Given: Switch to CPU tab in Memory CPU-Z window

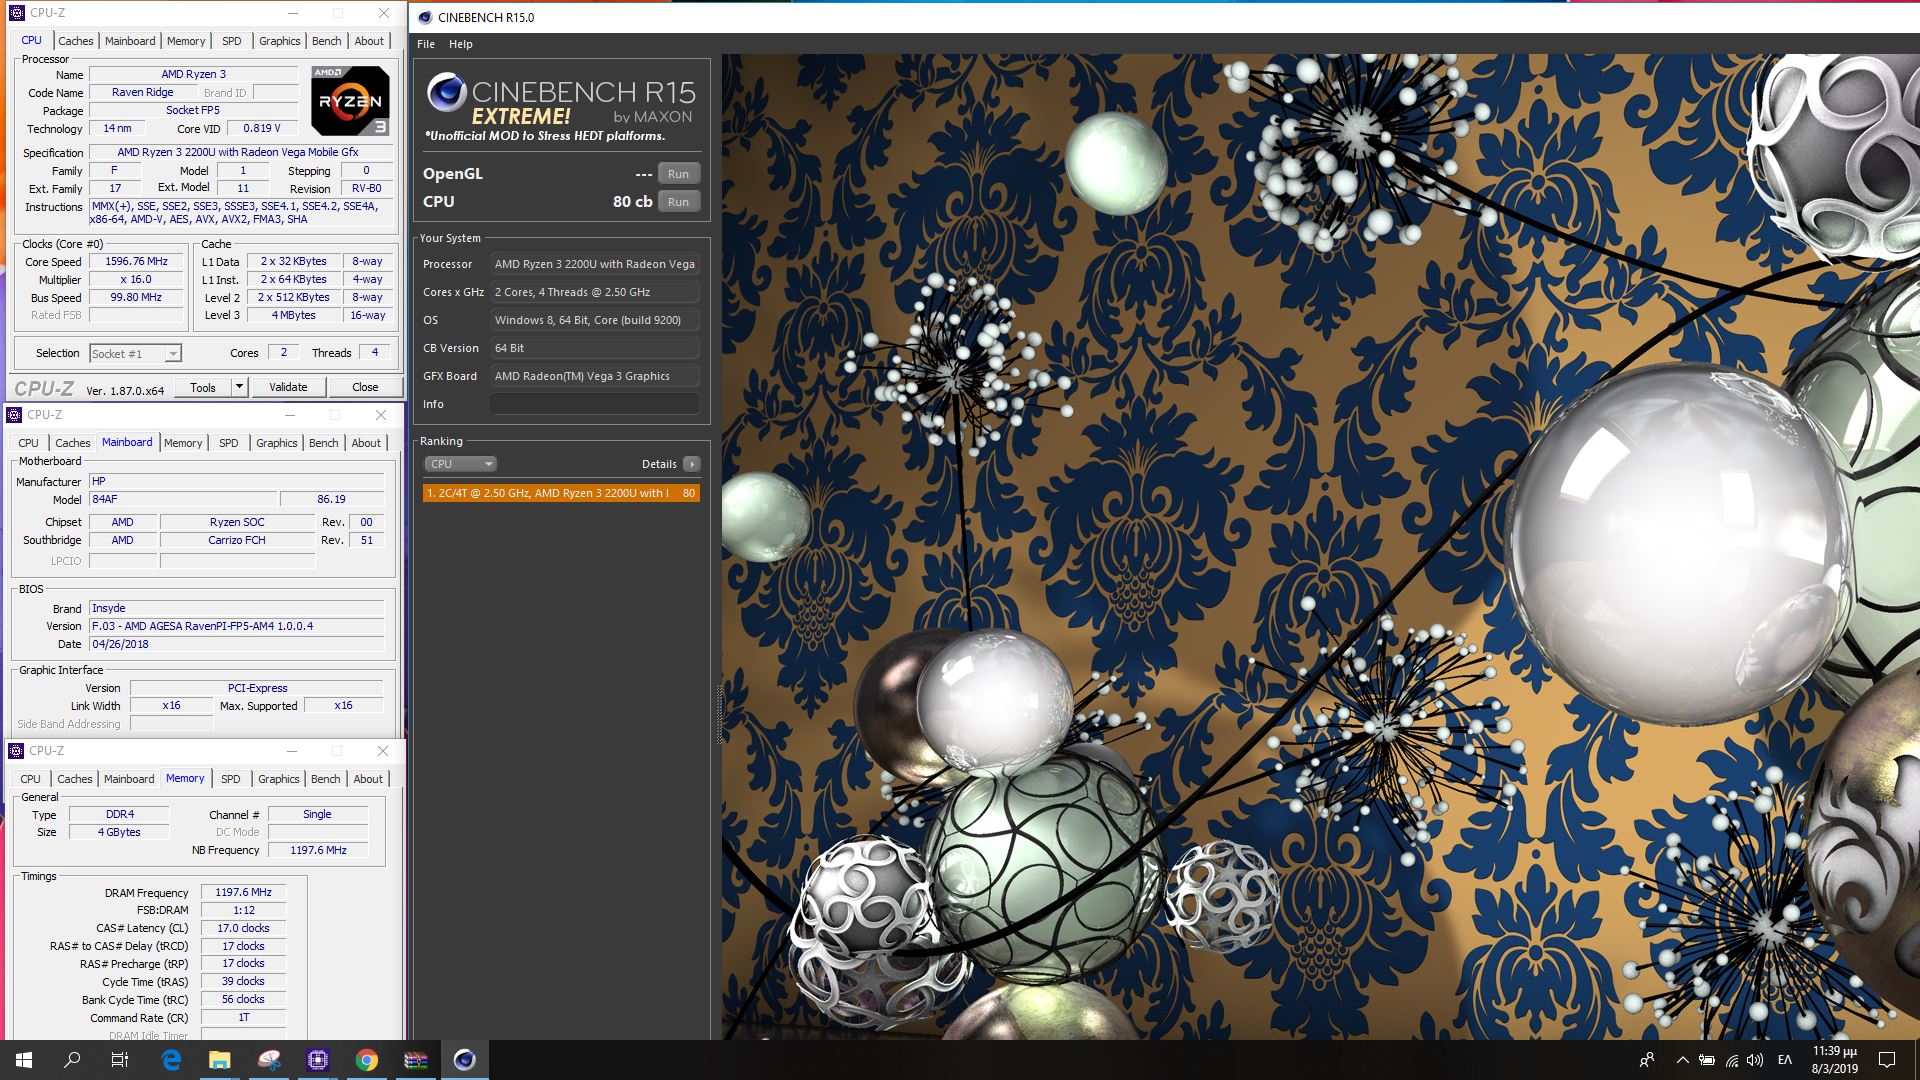Looking at the screenshot, I should point(31,779).
